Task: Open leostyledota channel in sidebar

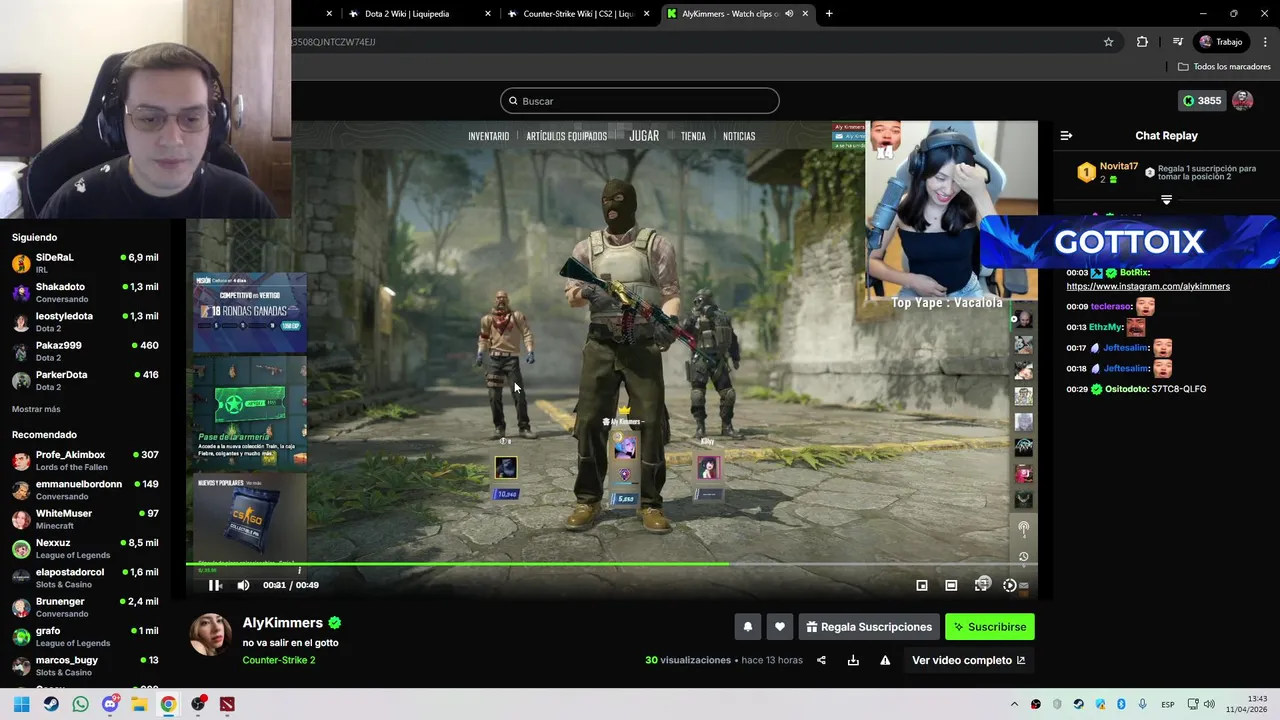Action: [x=85, y=322]
